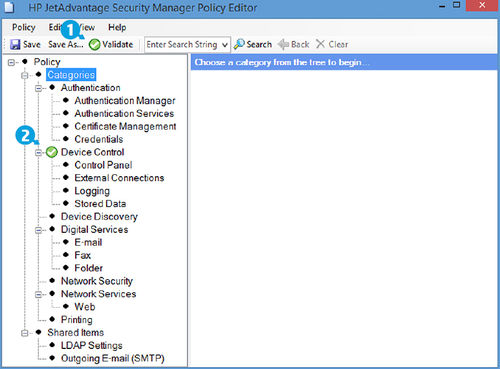The width and height of the screenshot is (500, 369).
Task: Collapse the Shared Items node
Action: 25,333
